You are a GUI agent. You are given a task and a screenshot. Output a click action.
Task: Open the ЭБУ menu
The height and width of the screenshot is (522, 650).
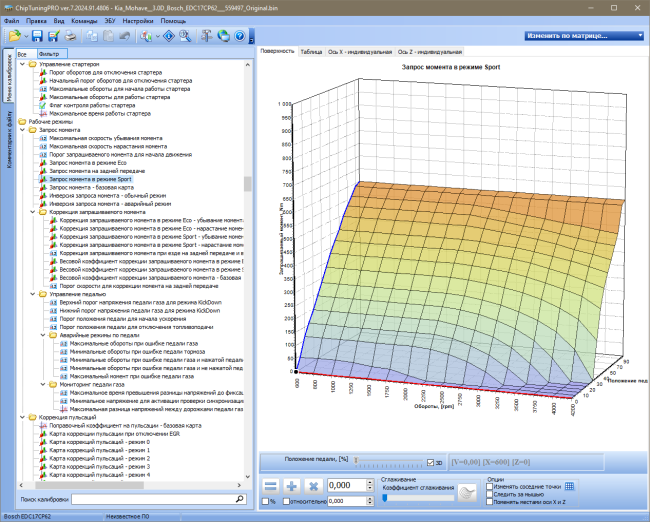(x=110, y=21)
